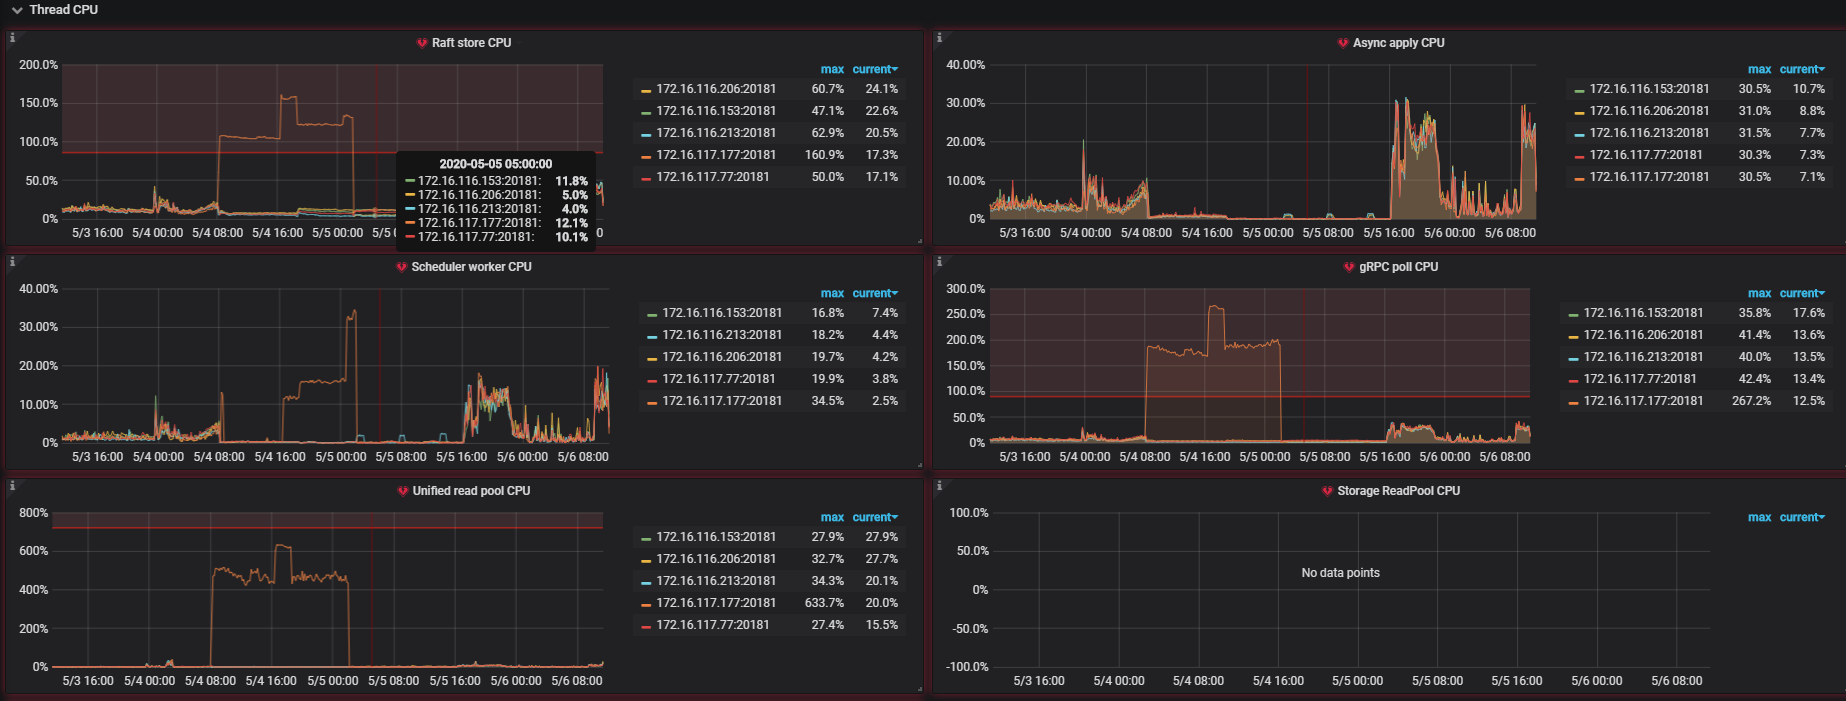
Task: Toggle series 172.16.117.177:20181 in Raft store legend
Action: pyautogui.click(x=716, y=155)
